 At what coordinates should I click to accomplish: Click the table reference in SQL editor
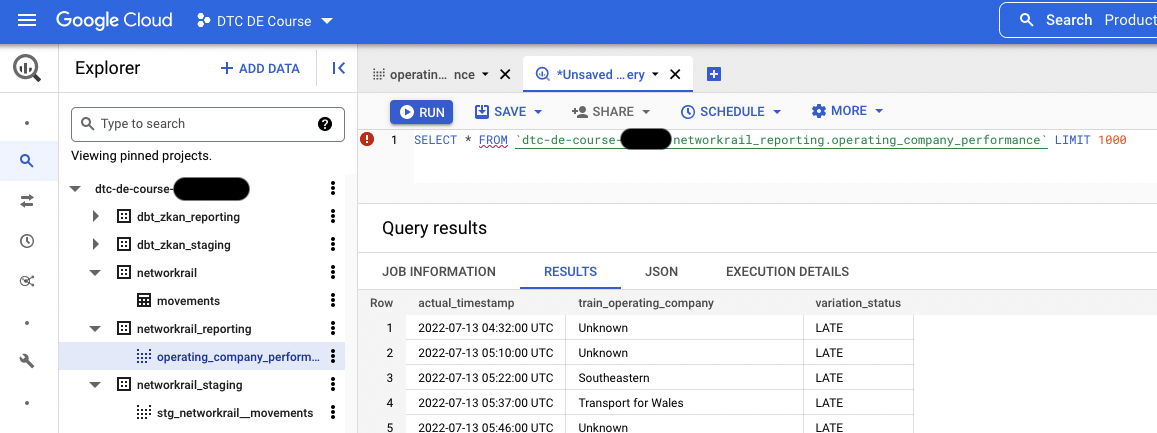coord(781,139)
